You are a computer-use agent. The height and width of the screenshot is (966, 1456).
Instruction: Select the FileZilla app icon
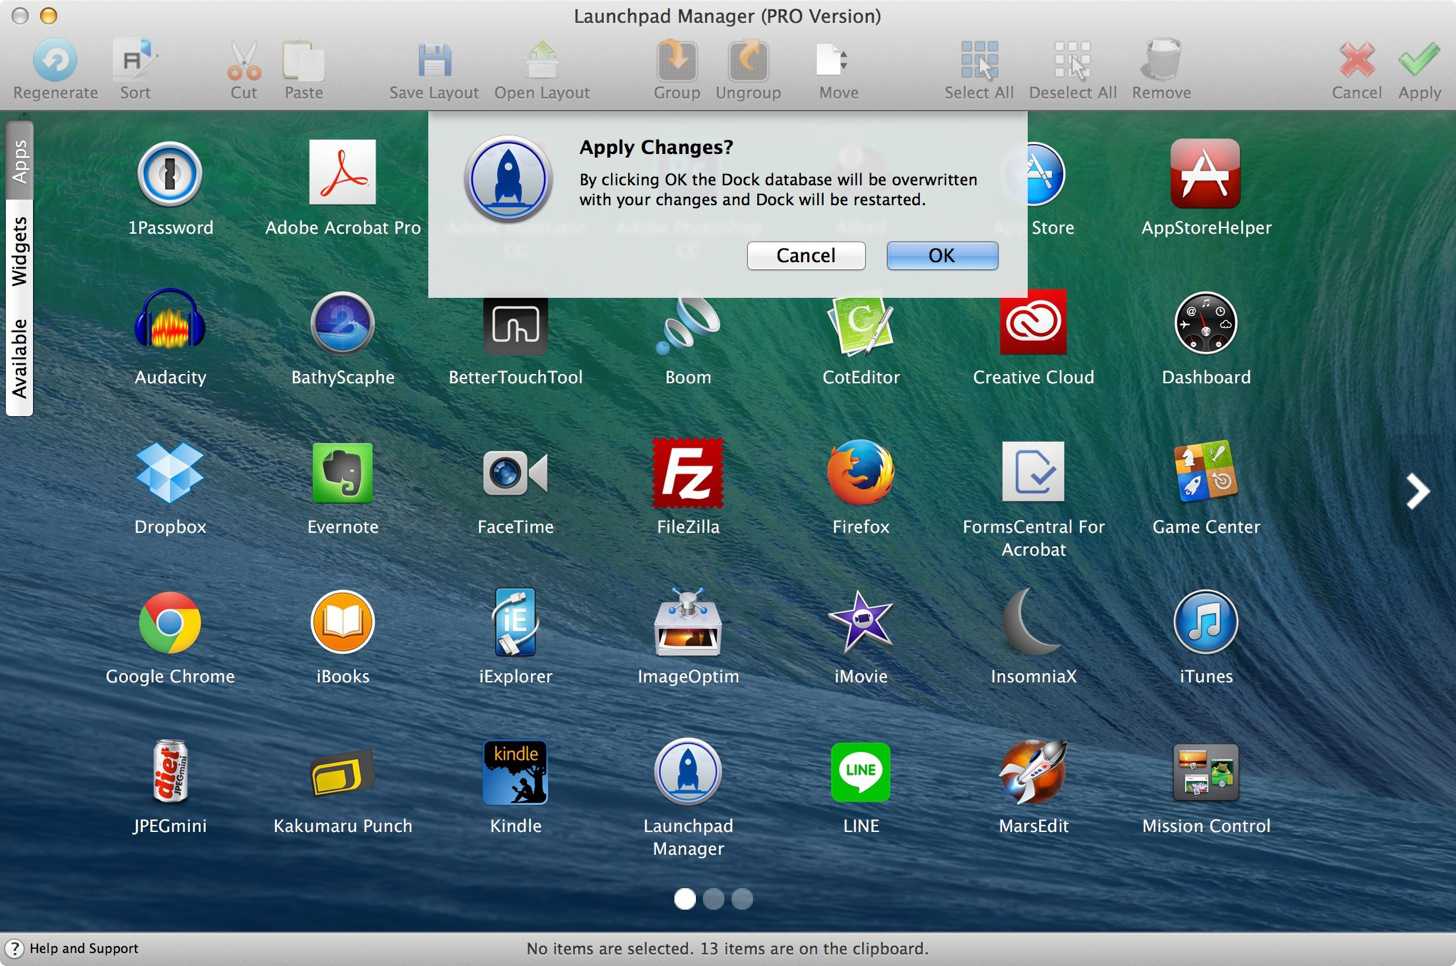(688, 473)
